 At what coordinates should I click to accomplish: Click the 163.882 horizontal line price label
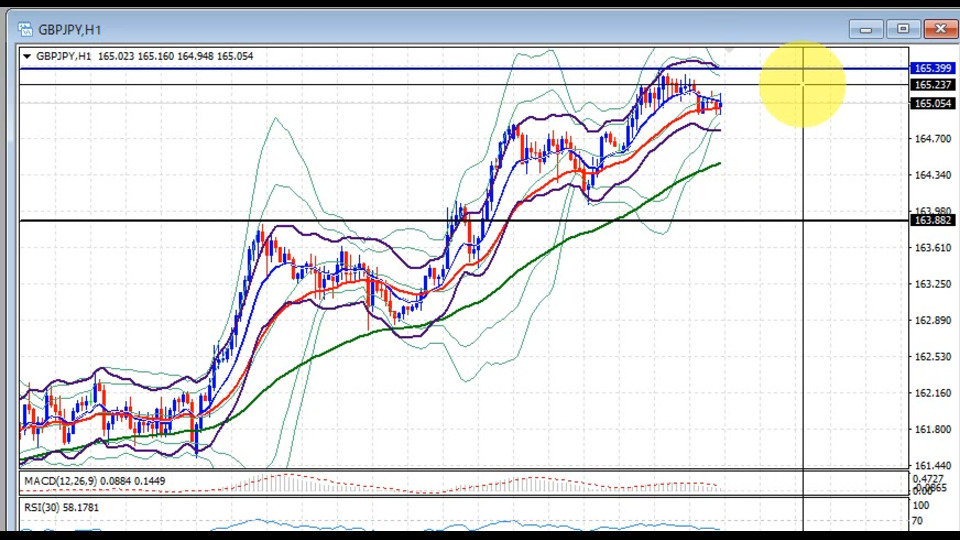(x=932, y=220)
